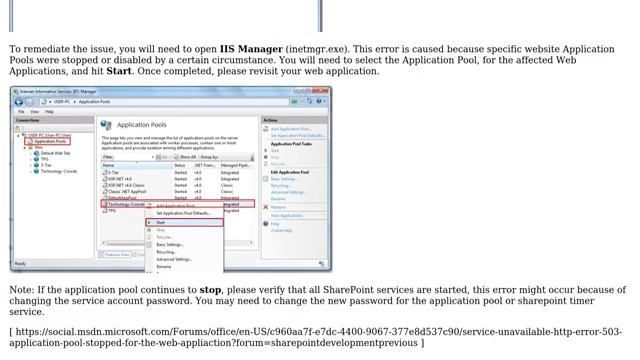Click Recycle in the Actions pane
Image resolution: width=640 pixels, height=360 pixels.
point(278,164)
